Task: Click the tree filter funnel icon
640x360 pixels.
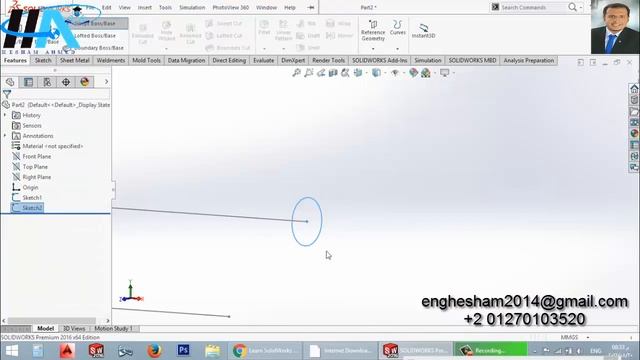Action: (7, 94)
